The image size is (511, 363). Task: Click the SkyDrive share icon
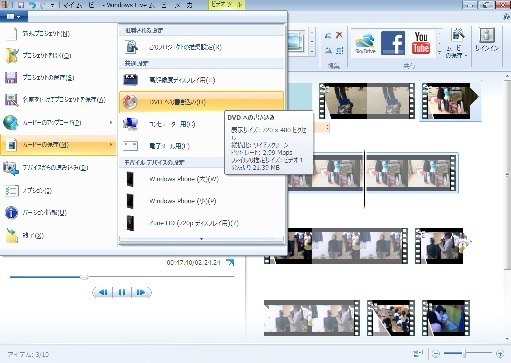click(365, 43)
